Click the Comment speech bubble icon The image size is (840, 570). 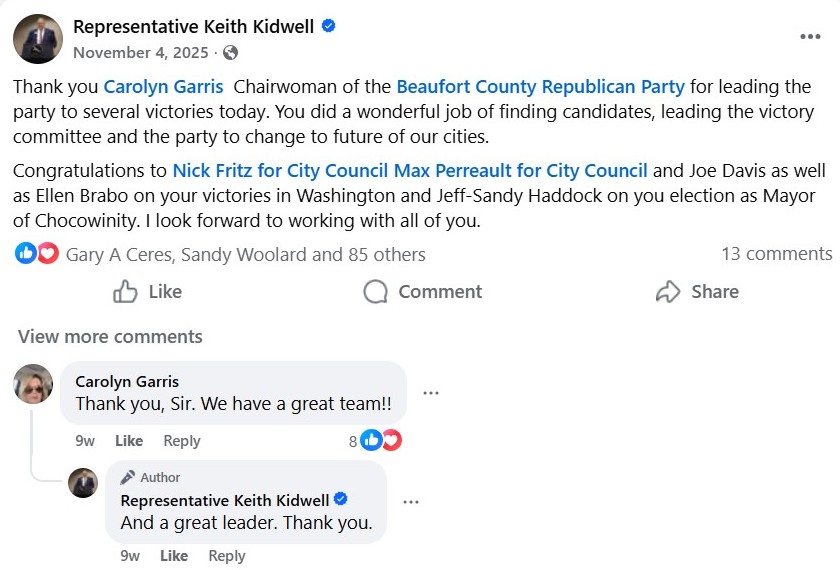coord(375,292)
